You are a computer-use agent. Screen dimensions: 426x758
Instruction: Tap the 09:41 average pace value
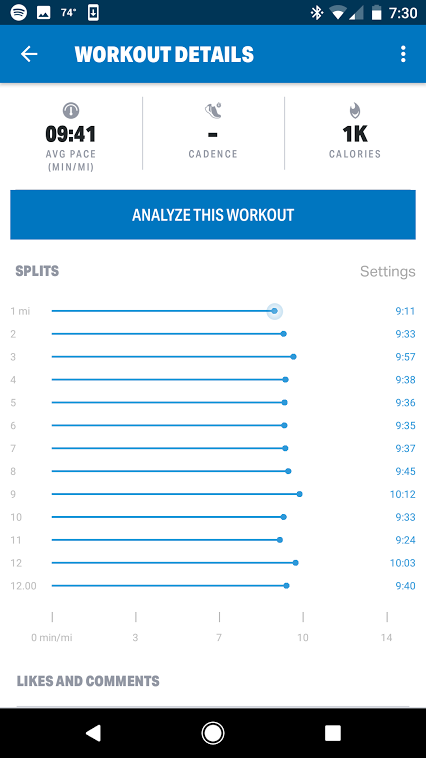[x=71, y=134]
